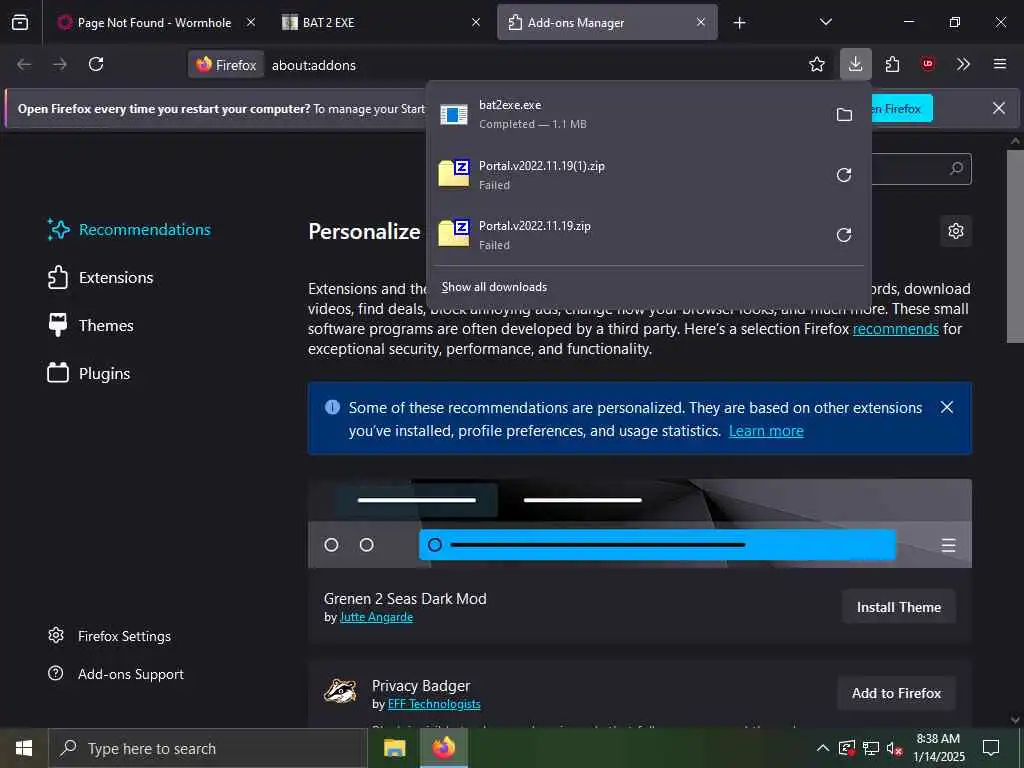1024x768 pixels.
Task: Click the Type here to search box
Action: point(208,748)
